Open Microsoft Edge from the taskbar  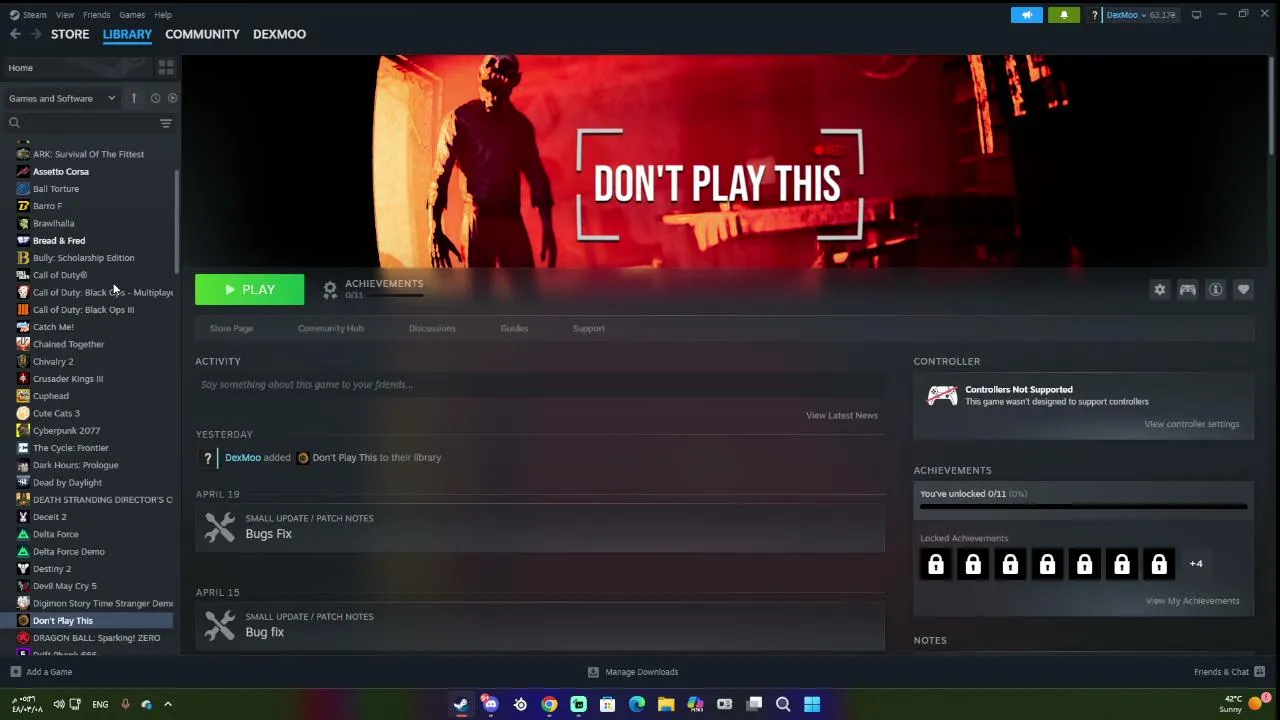[x=637, y=705]
